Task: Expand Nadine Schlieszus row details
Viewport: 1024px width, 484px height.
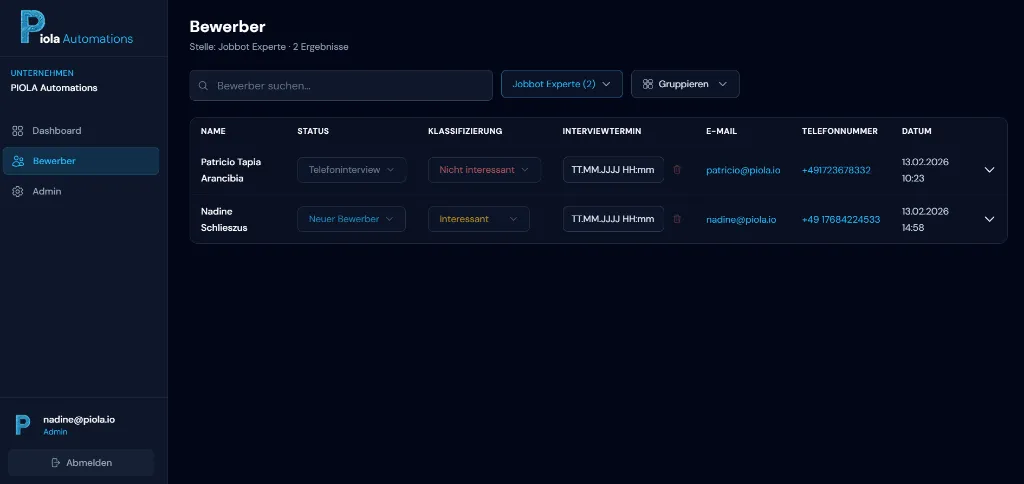Action: point(989,219)
